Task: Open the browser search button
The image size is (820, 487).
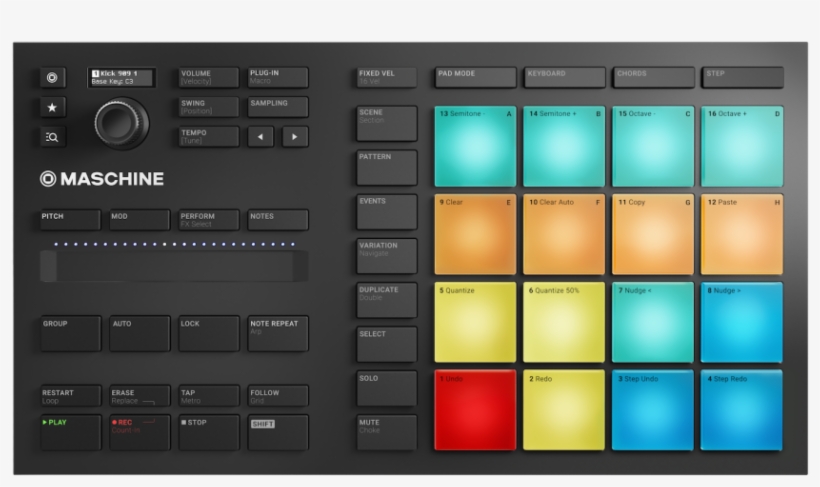Action: (x=52, y=137)
